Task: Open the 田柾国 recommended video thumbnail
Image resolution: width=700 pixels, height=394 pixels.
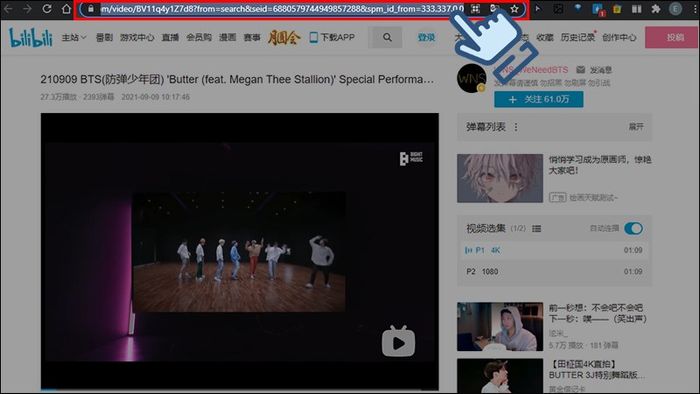Action: pos(500,376)
